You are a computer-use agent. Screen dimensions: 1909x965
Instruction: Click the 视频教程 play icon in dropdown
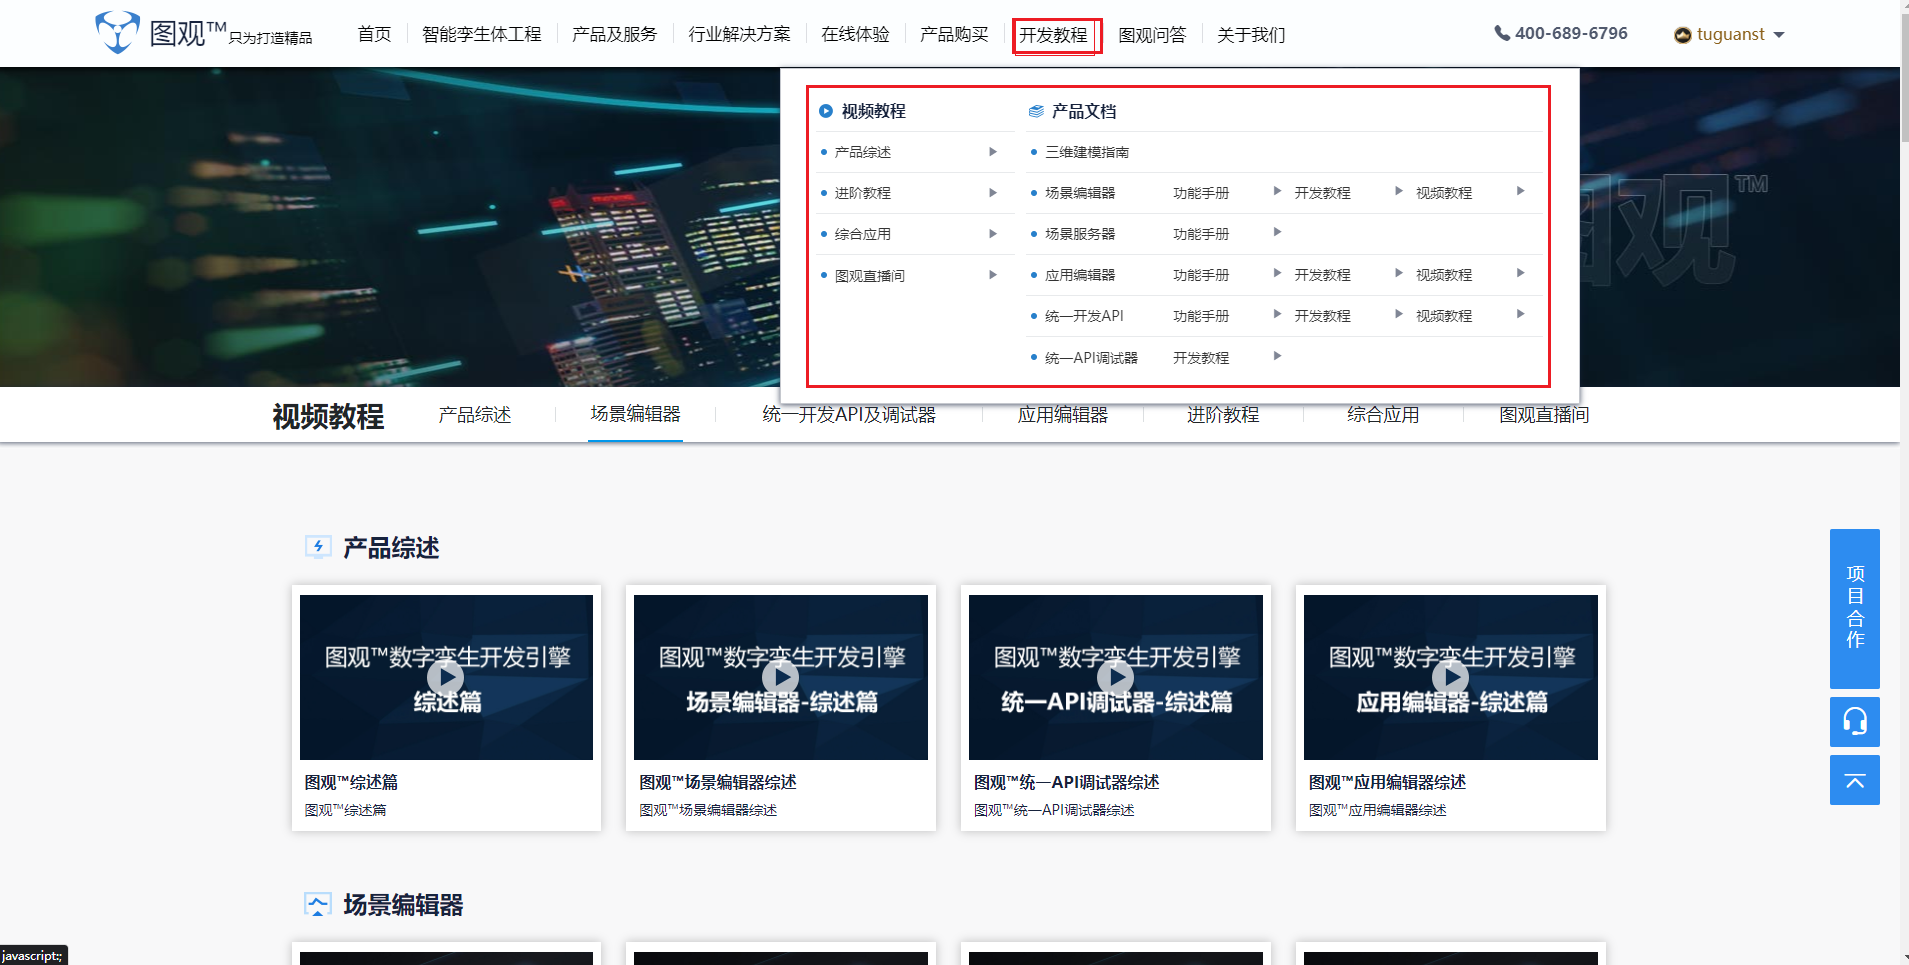click(826, 111)
